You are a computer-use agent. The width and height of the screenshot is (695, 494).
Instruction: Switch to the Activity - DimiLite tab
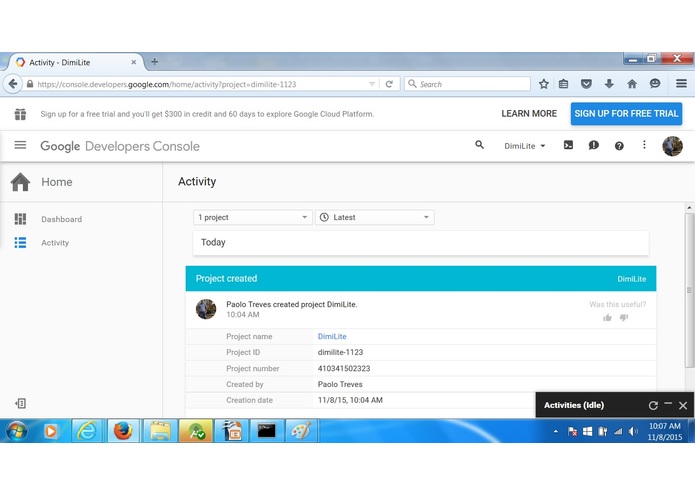(x=74, y=62)
